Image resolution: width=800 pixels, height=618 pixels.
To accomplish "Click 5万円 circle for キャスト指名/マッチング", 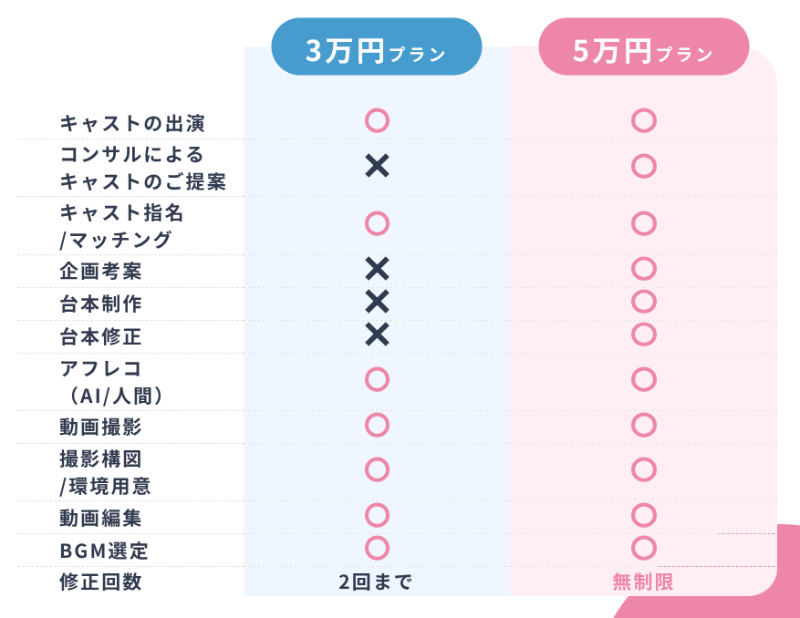I will (x=643, y=222).
